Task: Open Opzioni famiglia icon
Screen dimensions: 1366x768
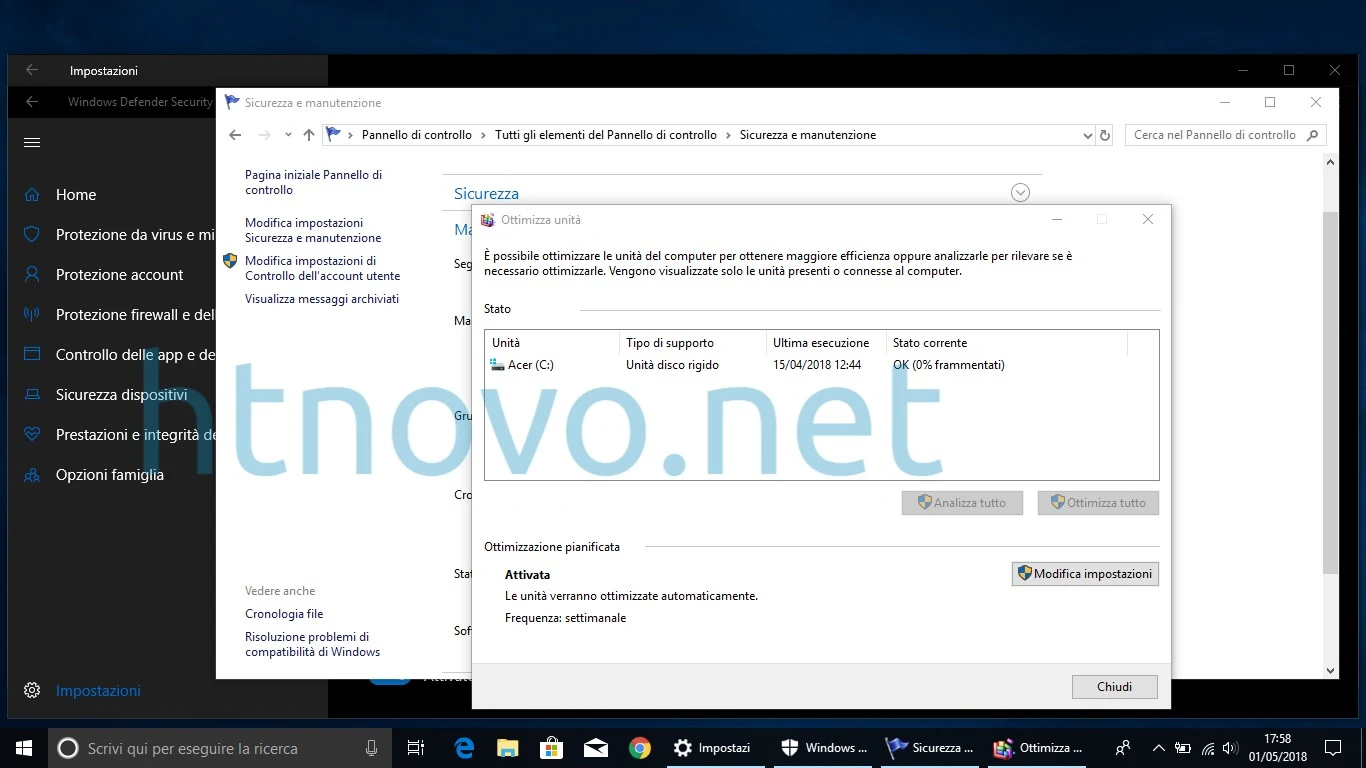Action: click(32, 475)
